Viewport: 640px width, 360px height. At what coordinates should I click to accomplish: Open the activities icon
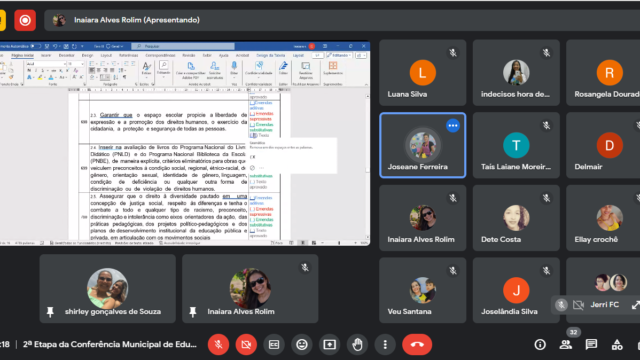click(617, 344)
